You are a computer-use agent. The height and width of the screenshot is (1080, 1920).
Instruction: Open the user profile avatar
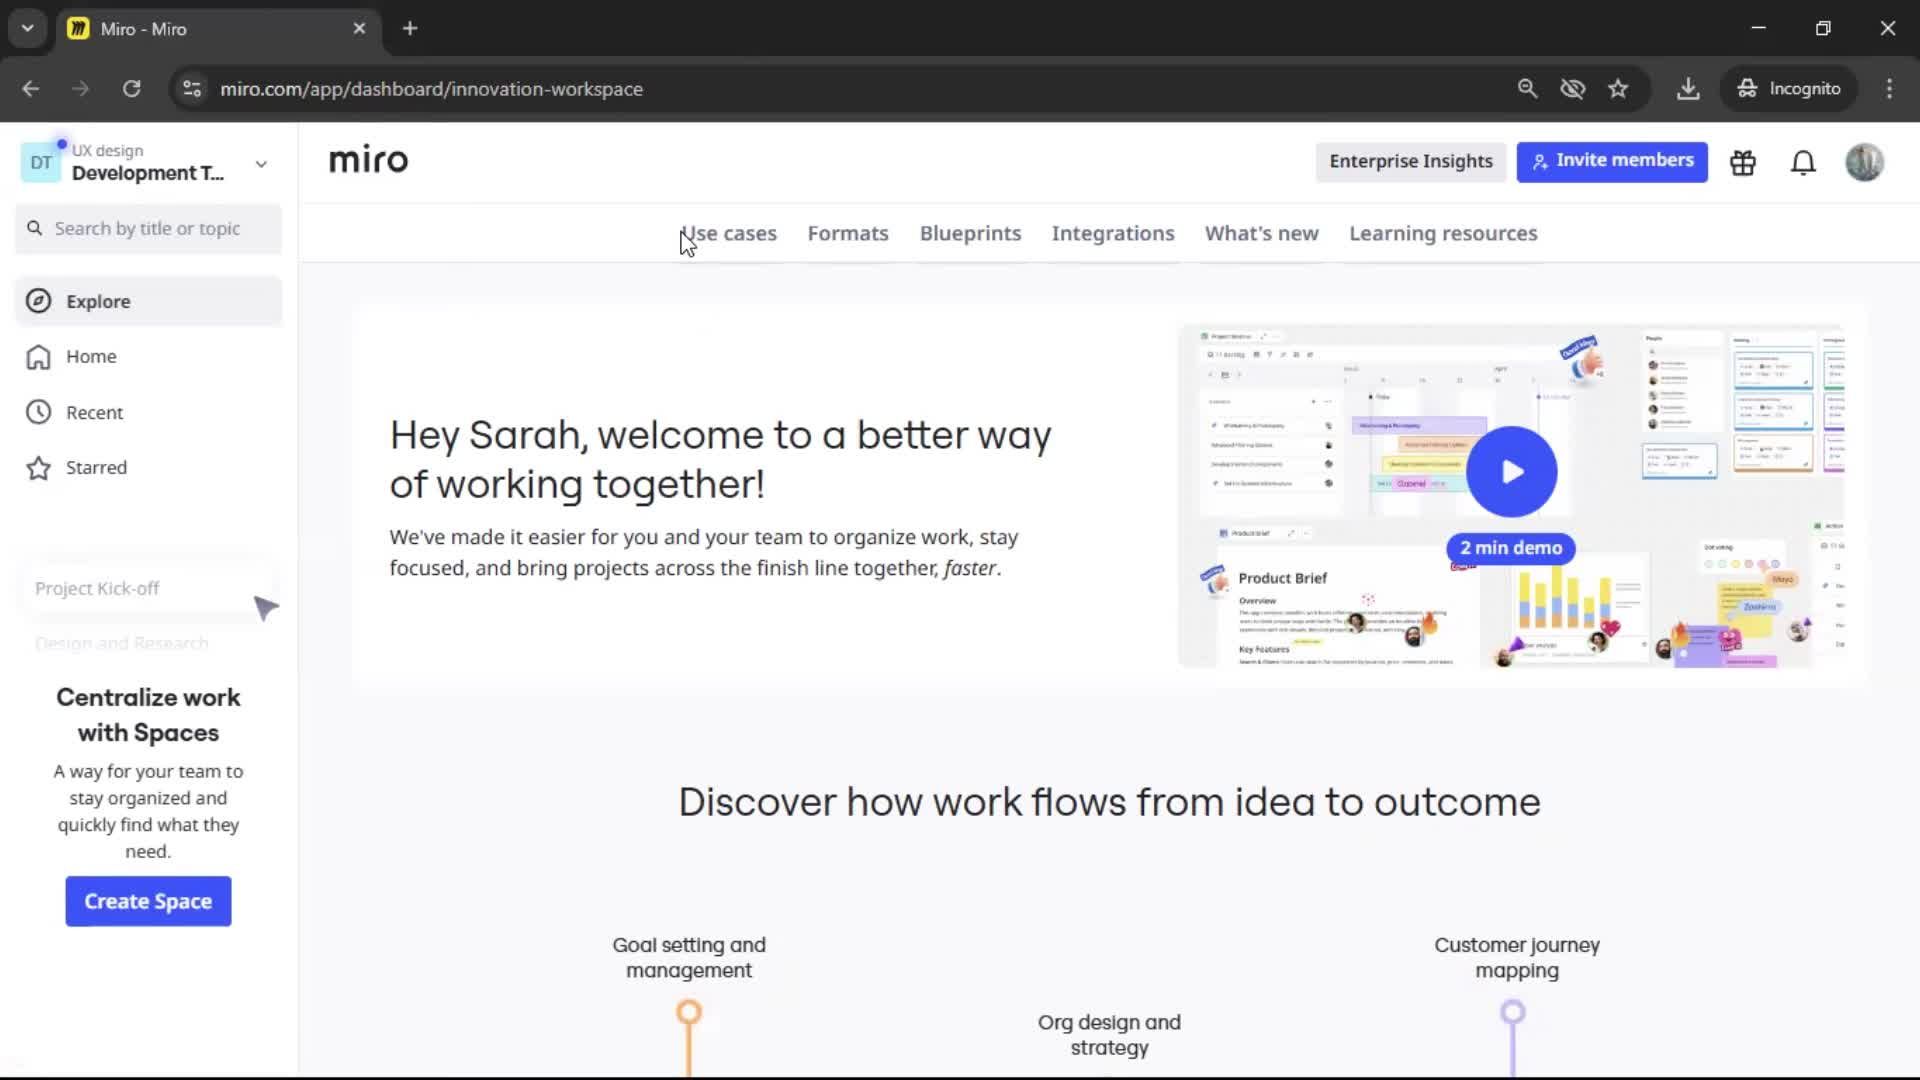click(1864, 162)
